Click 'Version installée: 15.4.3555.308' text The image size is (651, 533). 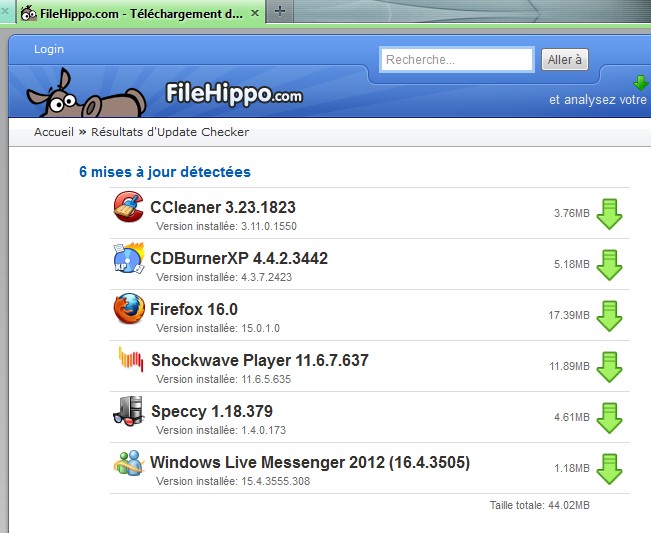233,482
